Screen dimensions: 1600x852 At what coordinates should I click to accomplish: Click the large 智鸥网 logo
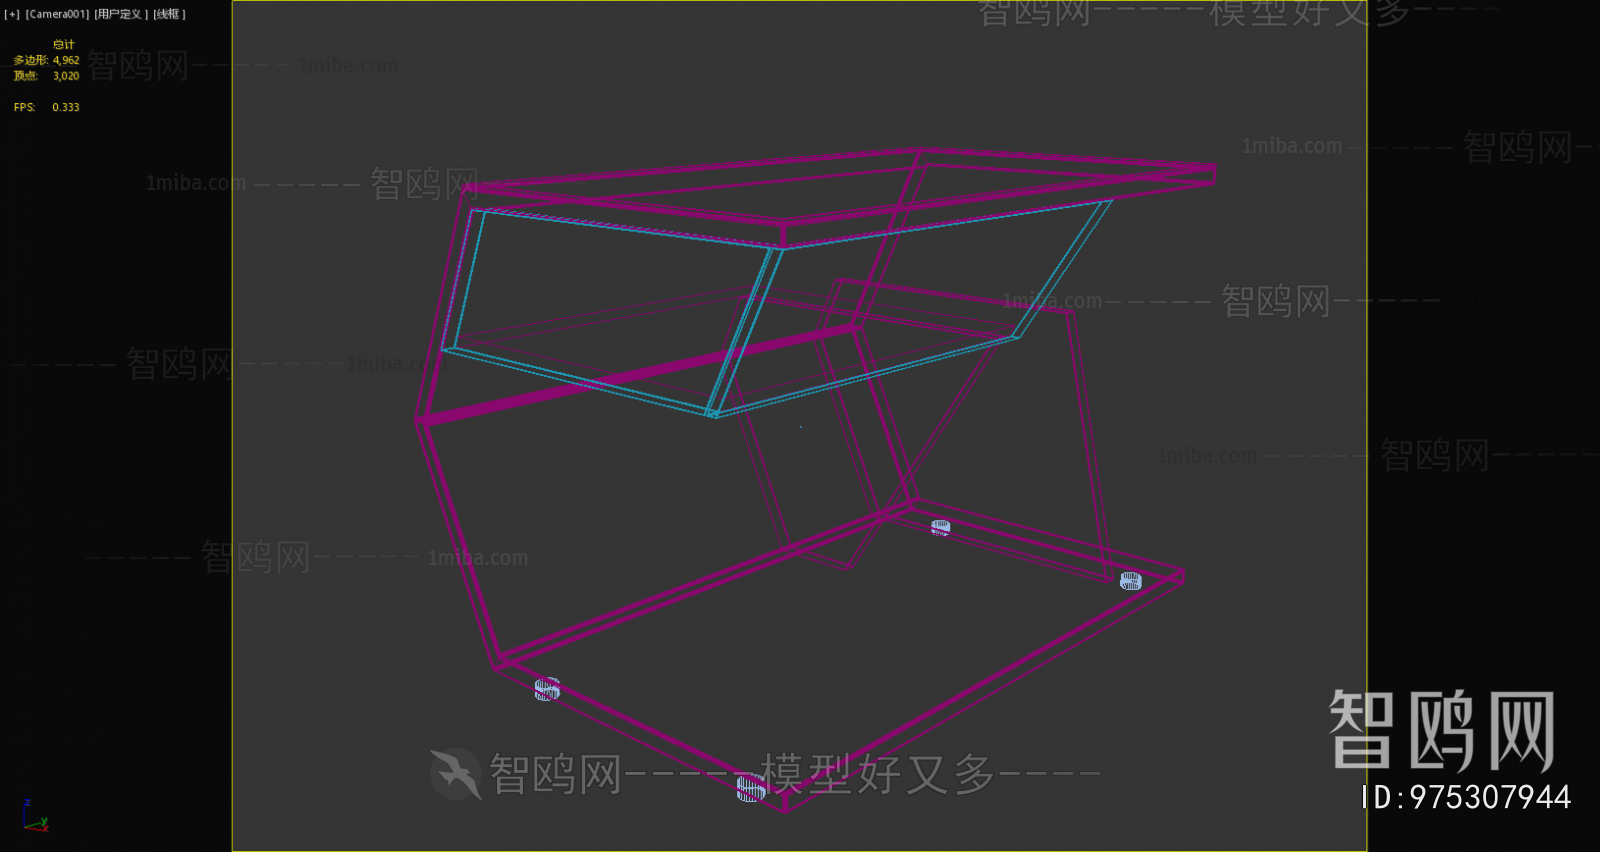pyautogui.click(x=1442, y=731)
